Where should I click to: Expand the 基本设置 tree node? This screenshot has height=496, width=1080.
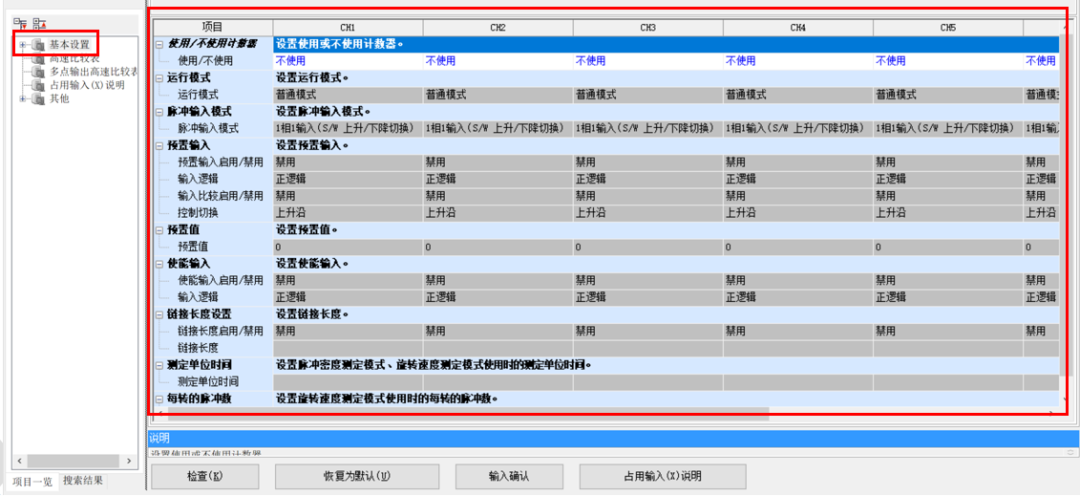(22, 45)
